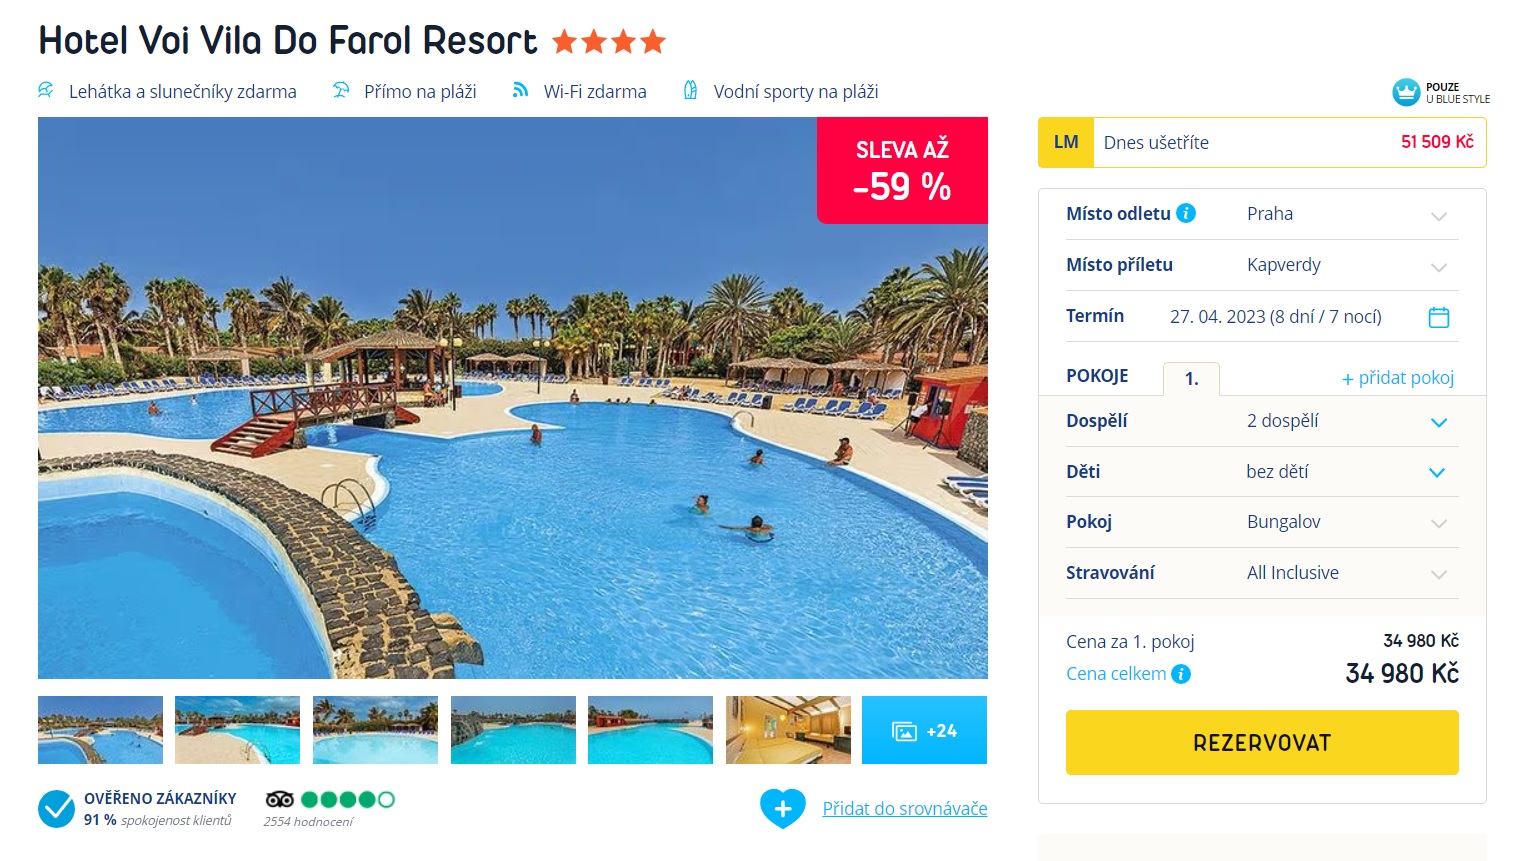Open the Místo odletu Praha dropdown
Viewport: 1519px width, 861px height.
1262,214
